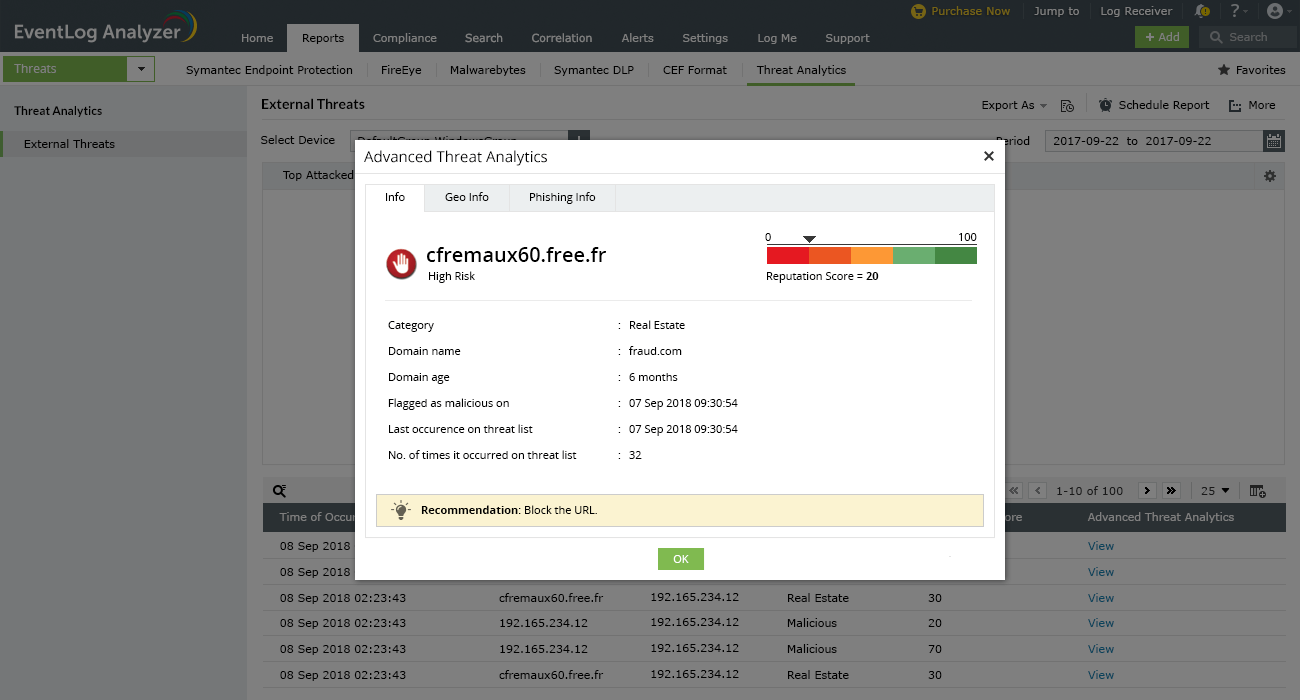
Task: Click the add column icon near pagination
Action: click(x=1258, y=490)
